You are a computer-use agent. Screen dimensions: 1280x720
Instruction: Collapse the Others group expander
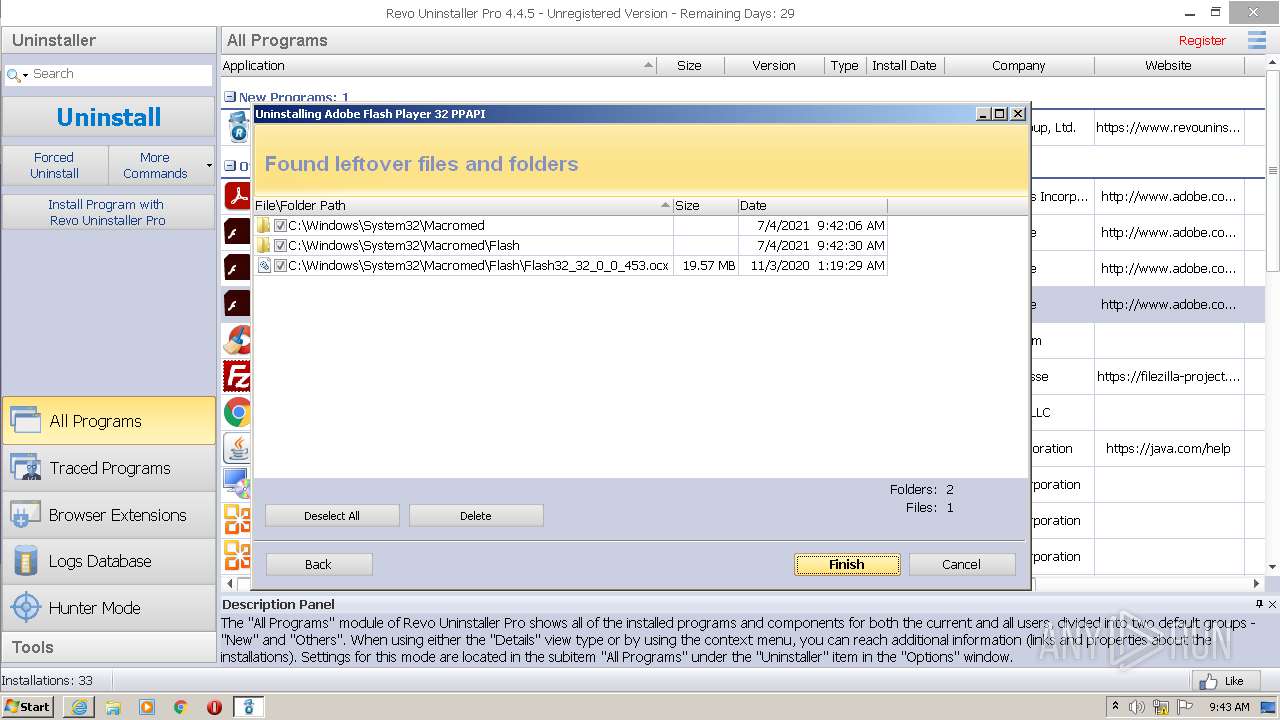click(230, 166)
